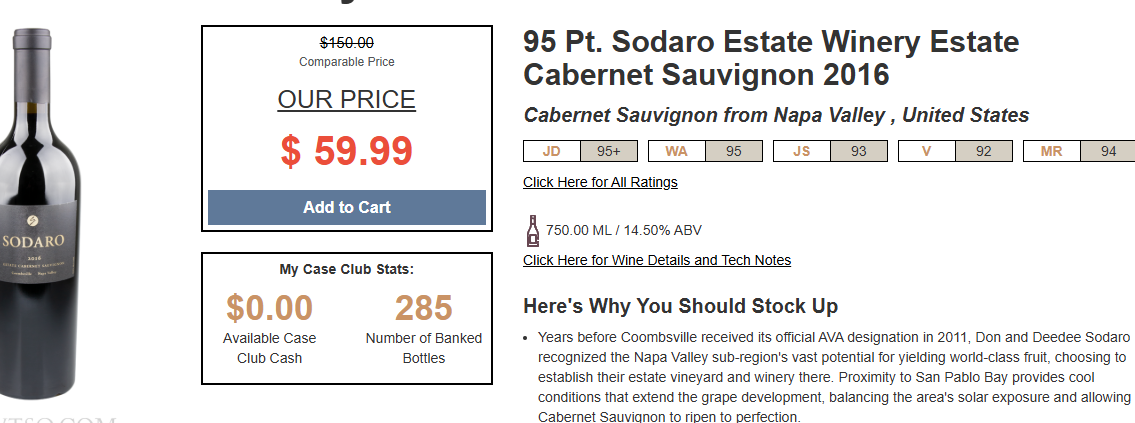Click the OUR PRICE heading
Image resolution: width=1135 pixels, height=423 pixels.
(x=347, y=100)
